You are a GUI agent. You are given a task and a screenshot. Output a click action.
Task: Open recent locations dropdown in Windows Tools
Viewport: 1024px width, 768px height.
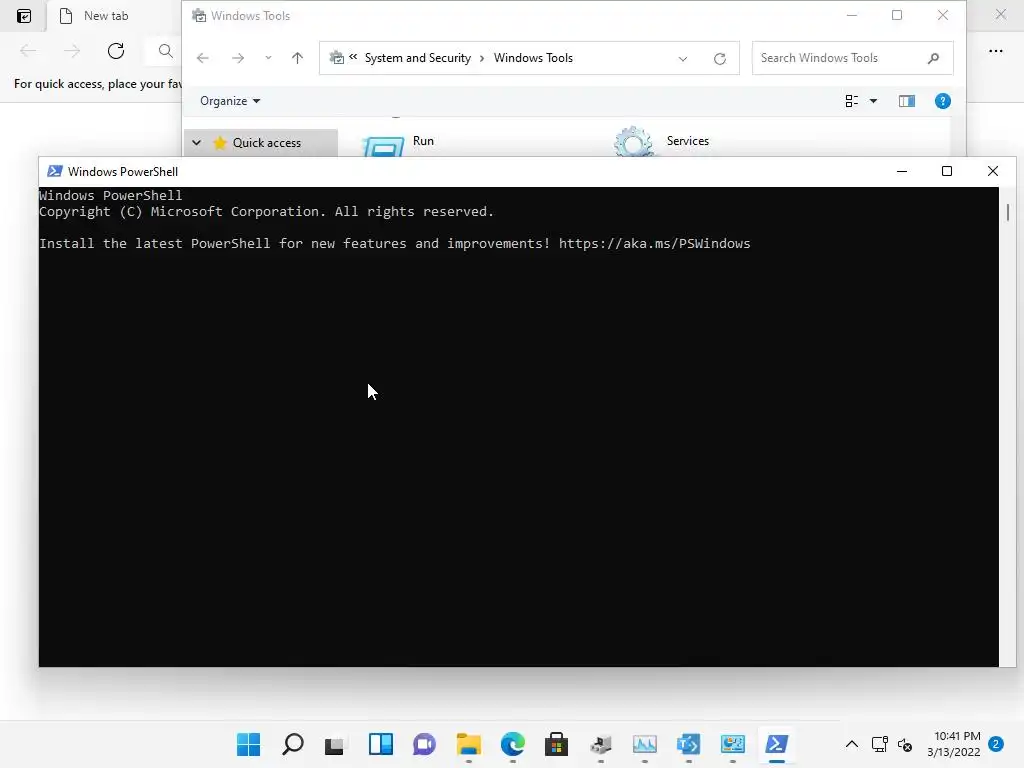tap(268, 58)
